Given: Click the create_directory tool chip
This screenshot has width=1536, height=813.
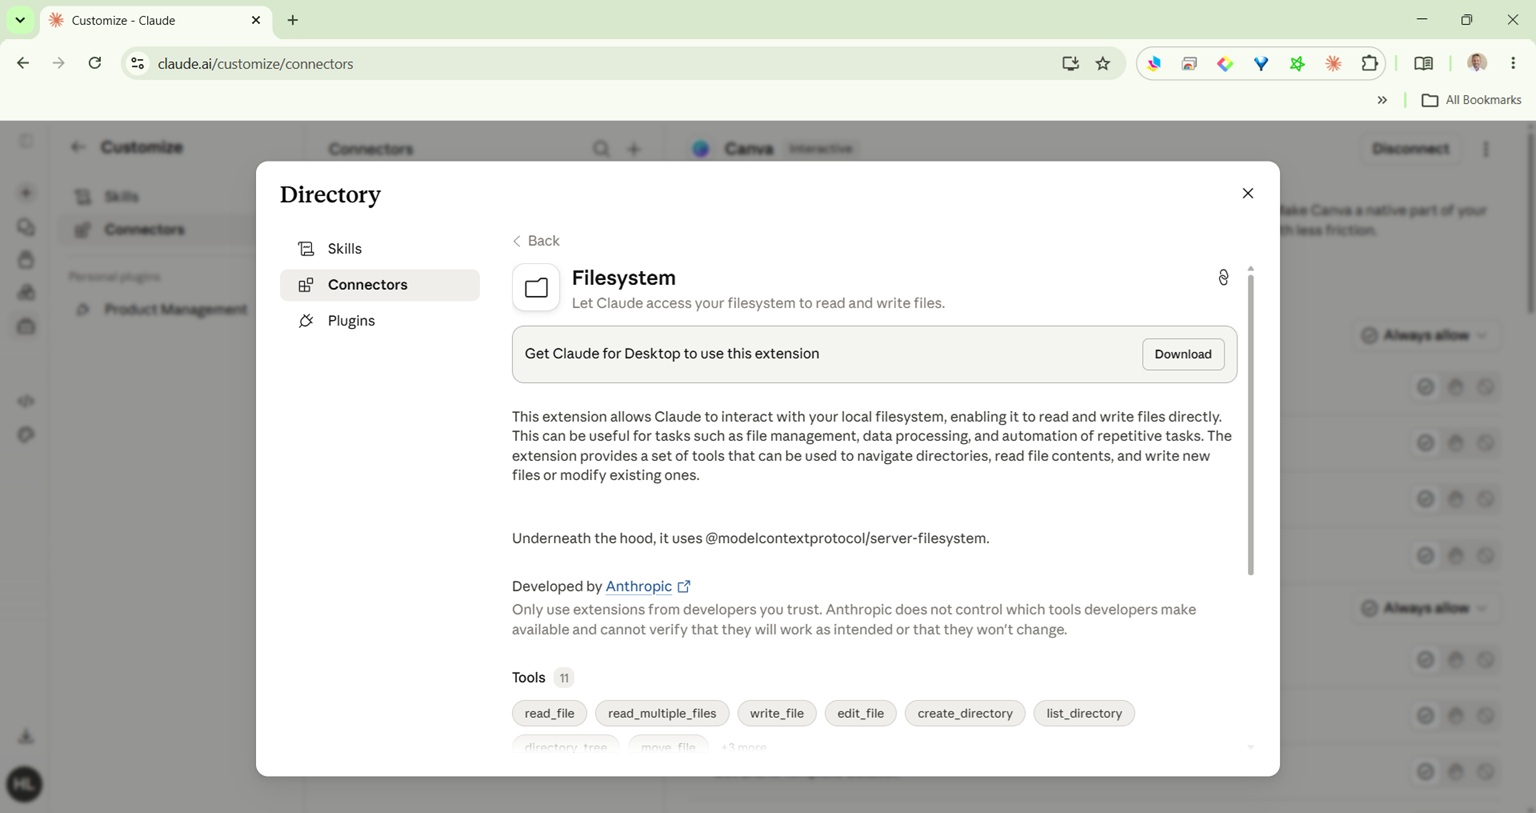Looking at the screenshot, I should click(x=965, y=713).
